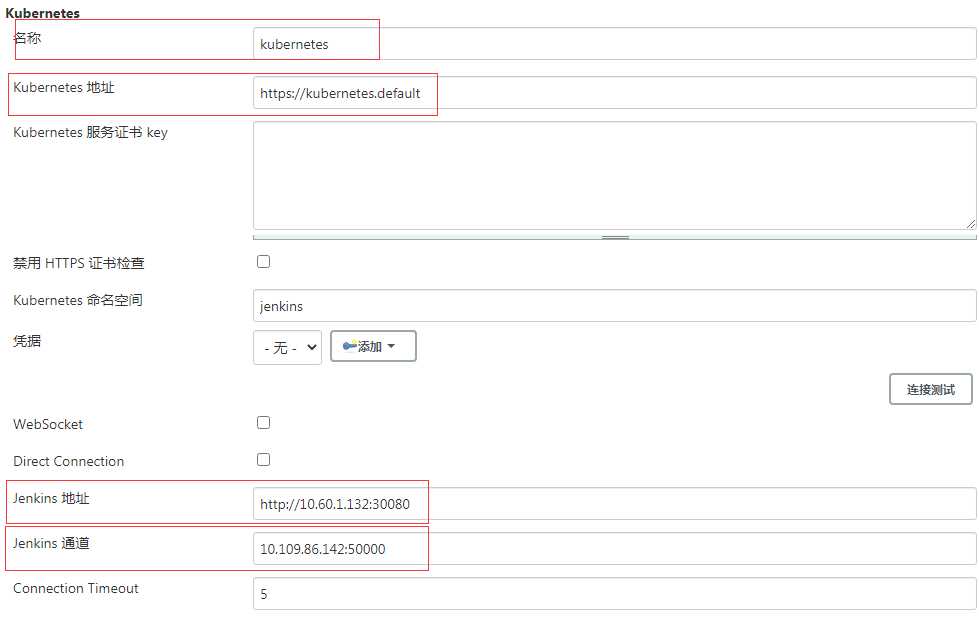979x619 pixels.
Task: Enable 禁用 HTTPS 证书检查 checkbox
Action: (x=263, y=262)
